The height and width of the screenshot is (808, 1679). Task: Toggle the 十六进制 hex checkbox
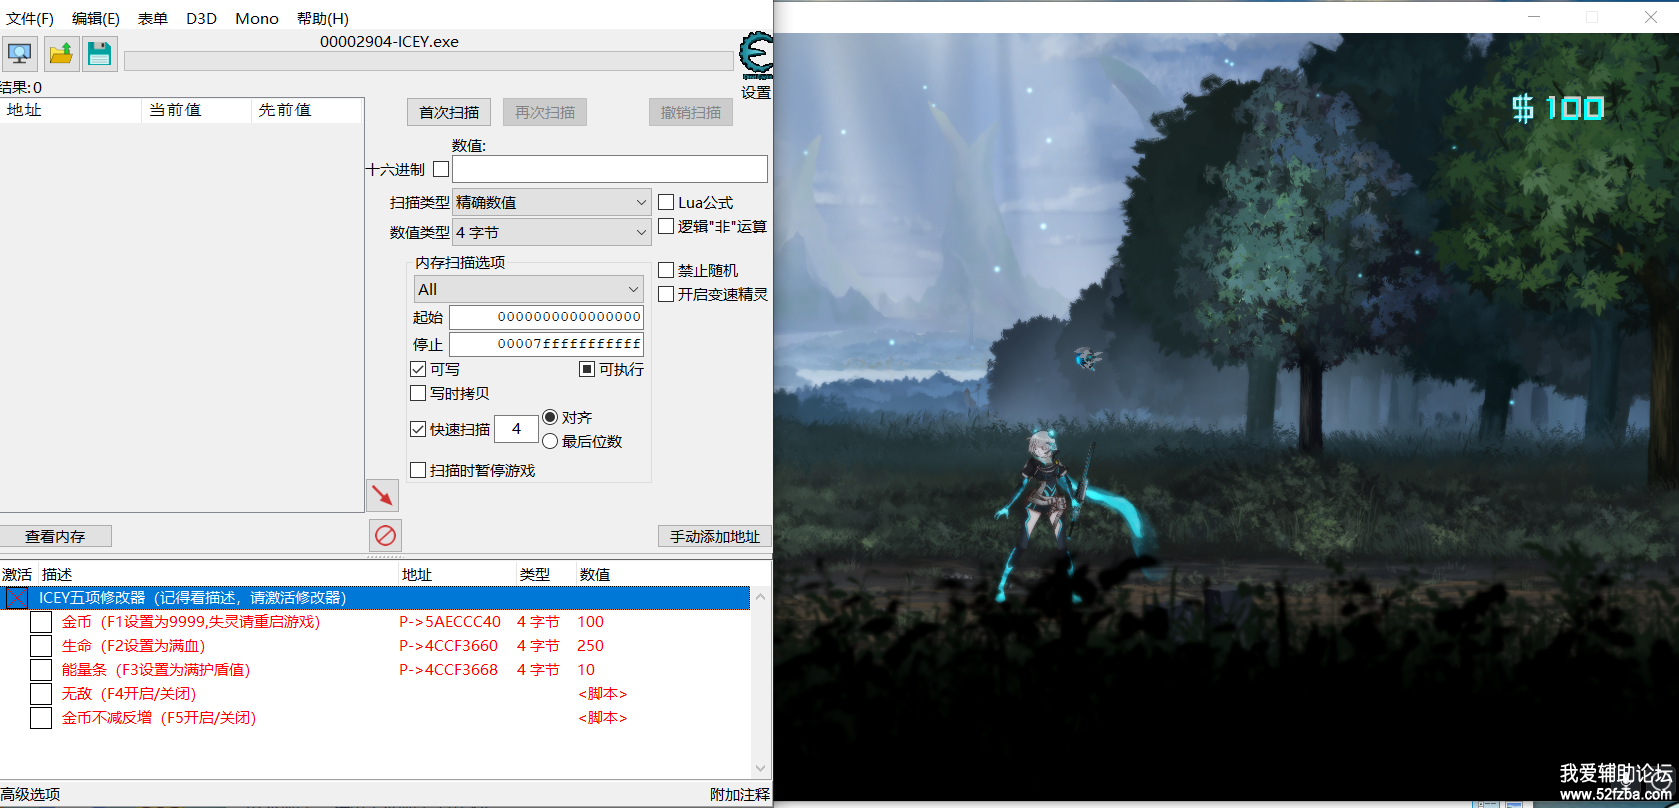(441, 169)
